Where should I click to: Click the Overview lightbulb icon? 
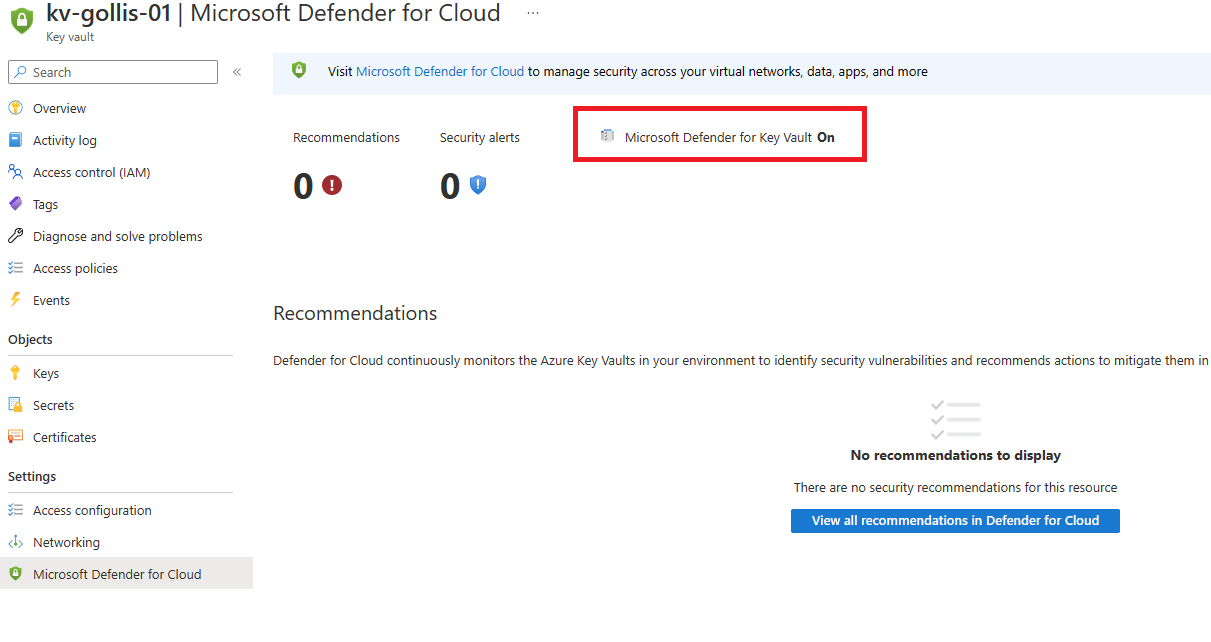15,108
